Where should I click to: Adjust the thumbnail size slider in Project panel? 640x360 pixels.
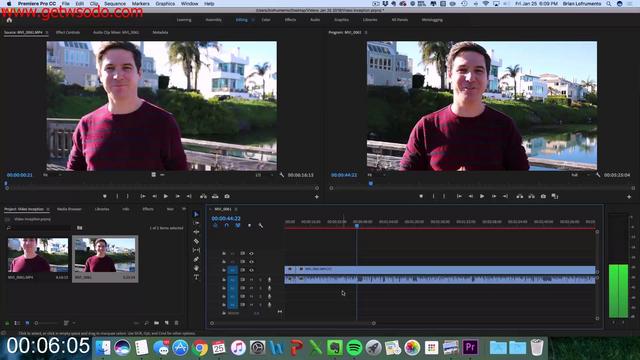pyautogui.click(x=46, y=323)
